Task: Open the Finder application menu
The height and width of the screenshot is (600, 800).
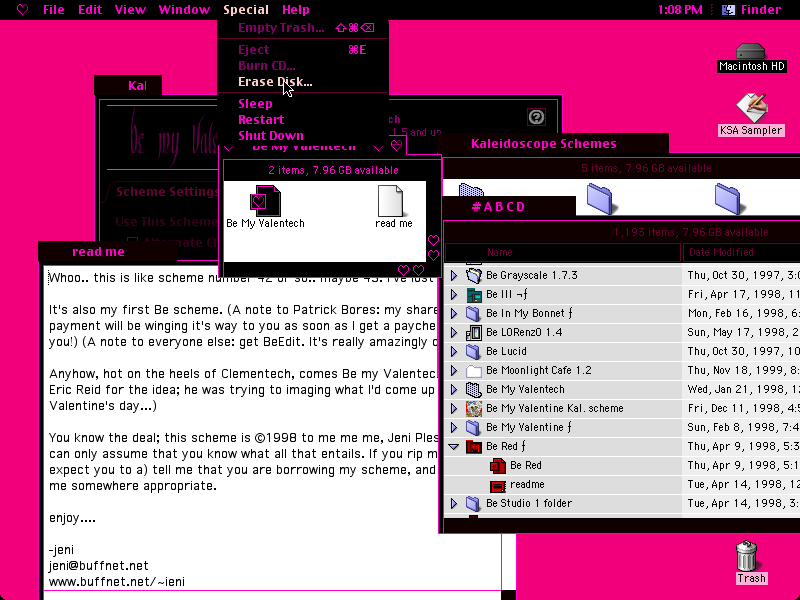Action: click(752, 10)
